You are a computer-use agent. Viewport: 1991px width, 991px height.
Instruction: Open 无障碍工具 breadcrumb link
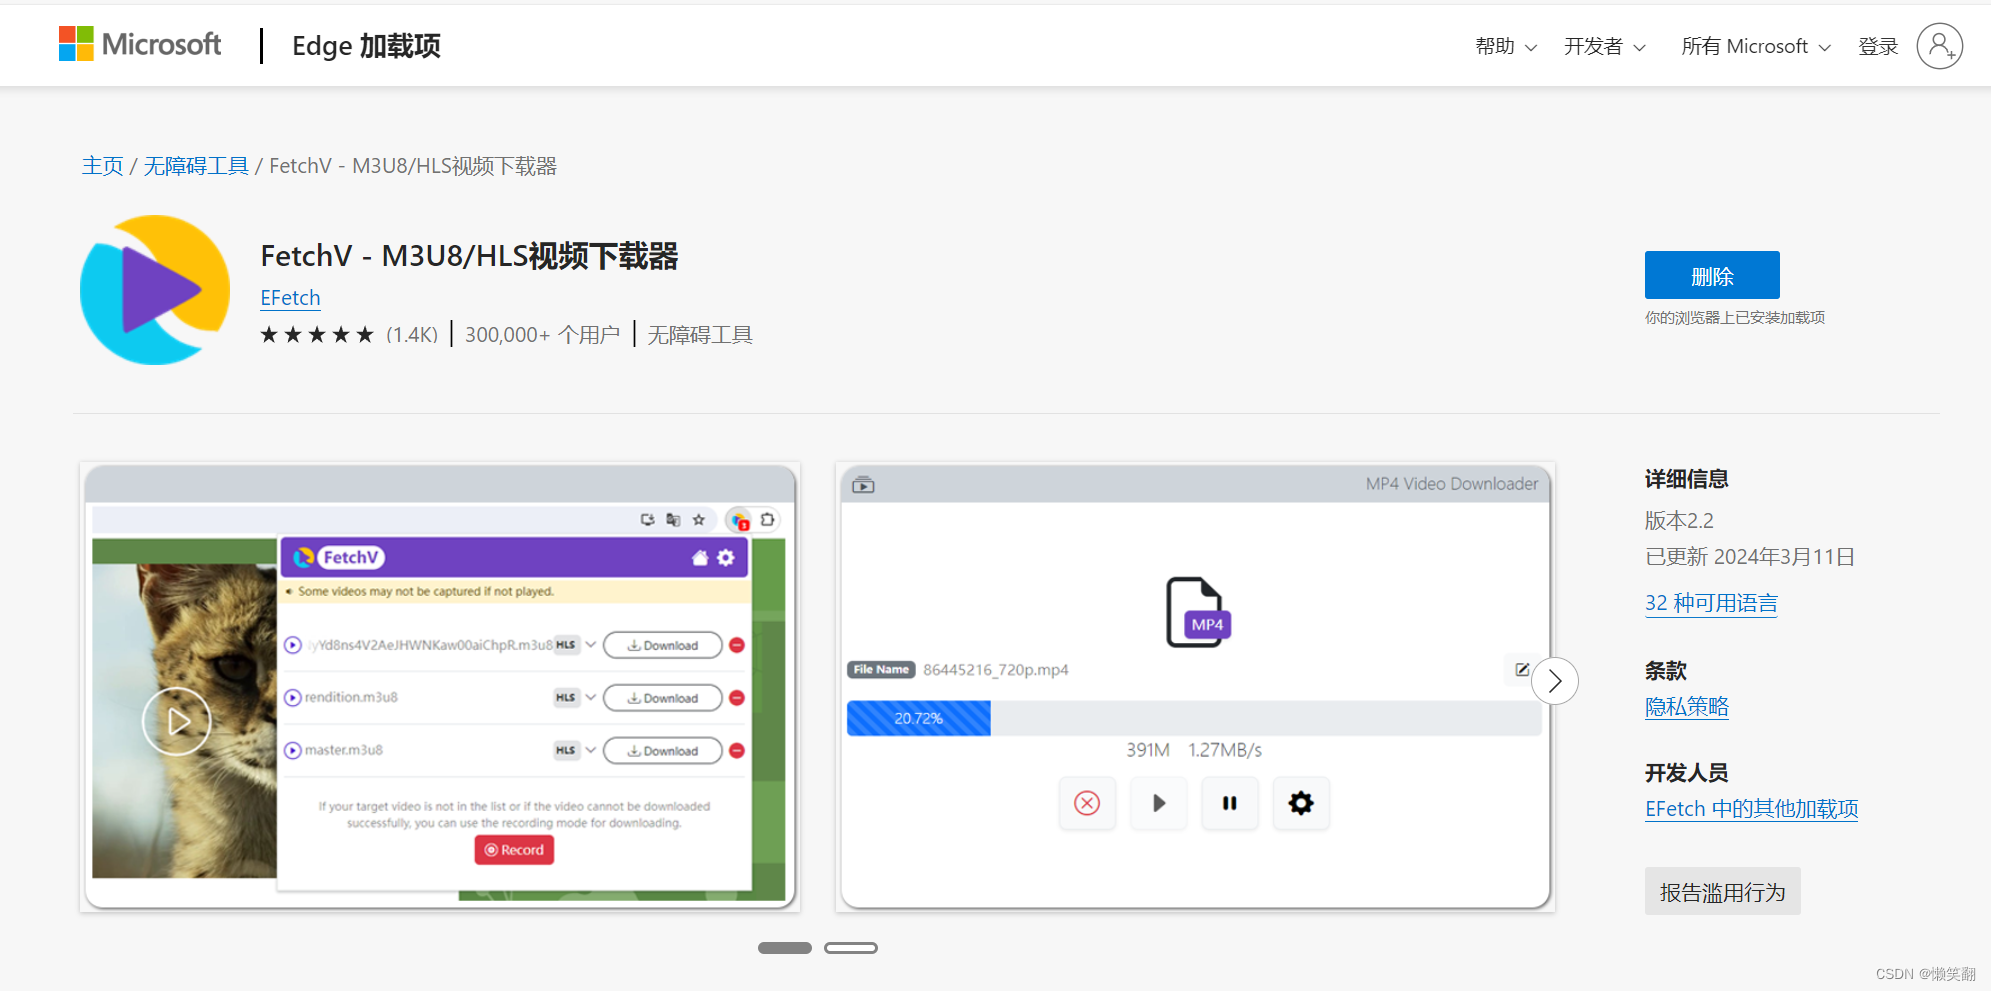pyautogui.click(x=196, y=166)
